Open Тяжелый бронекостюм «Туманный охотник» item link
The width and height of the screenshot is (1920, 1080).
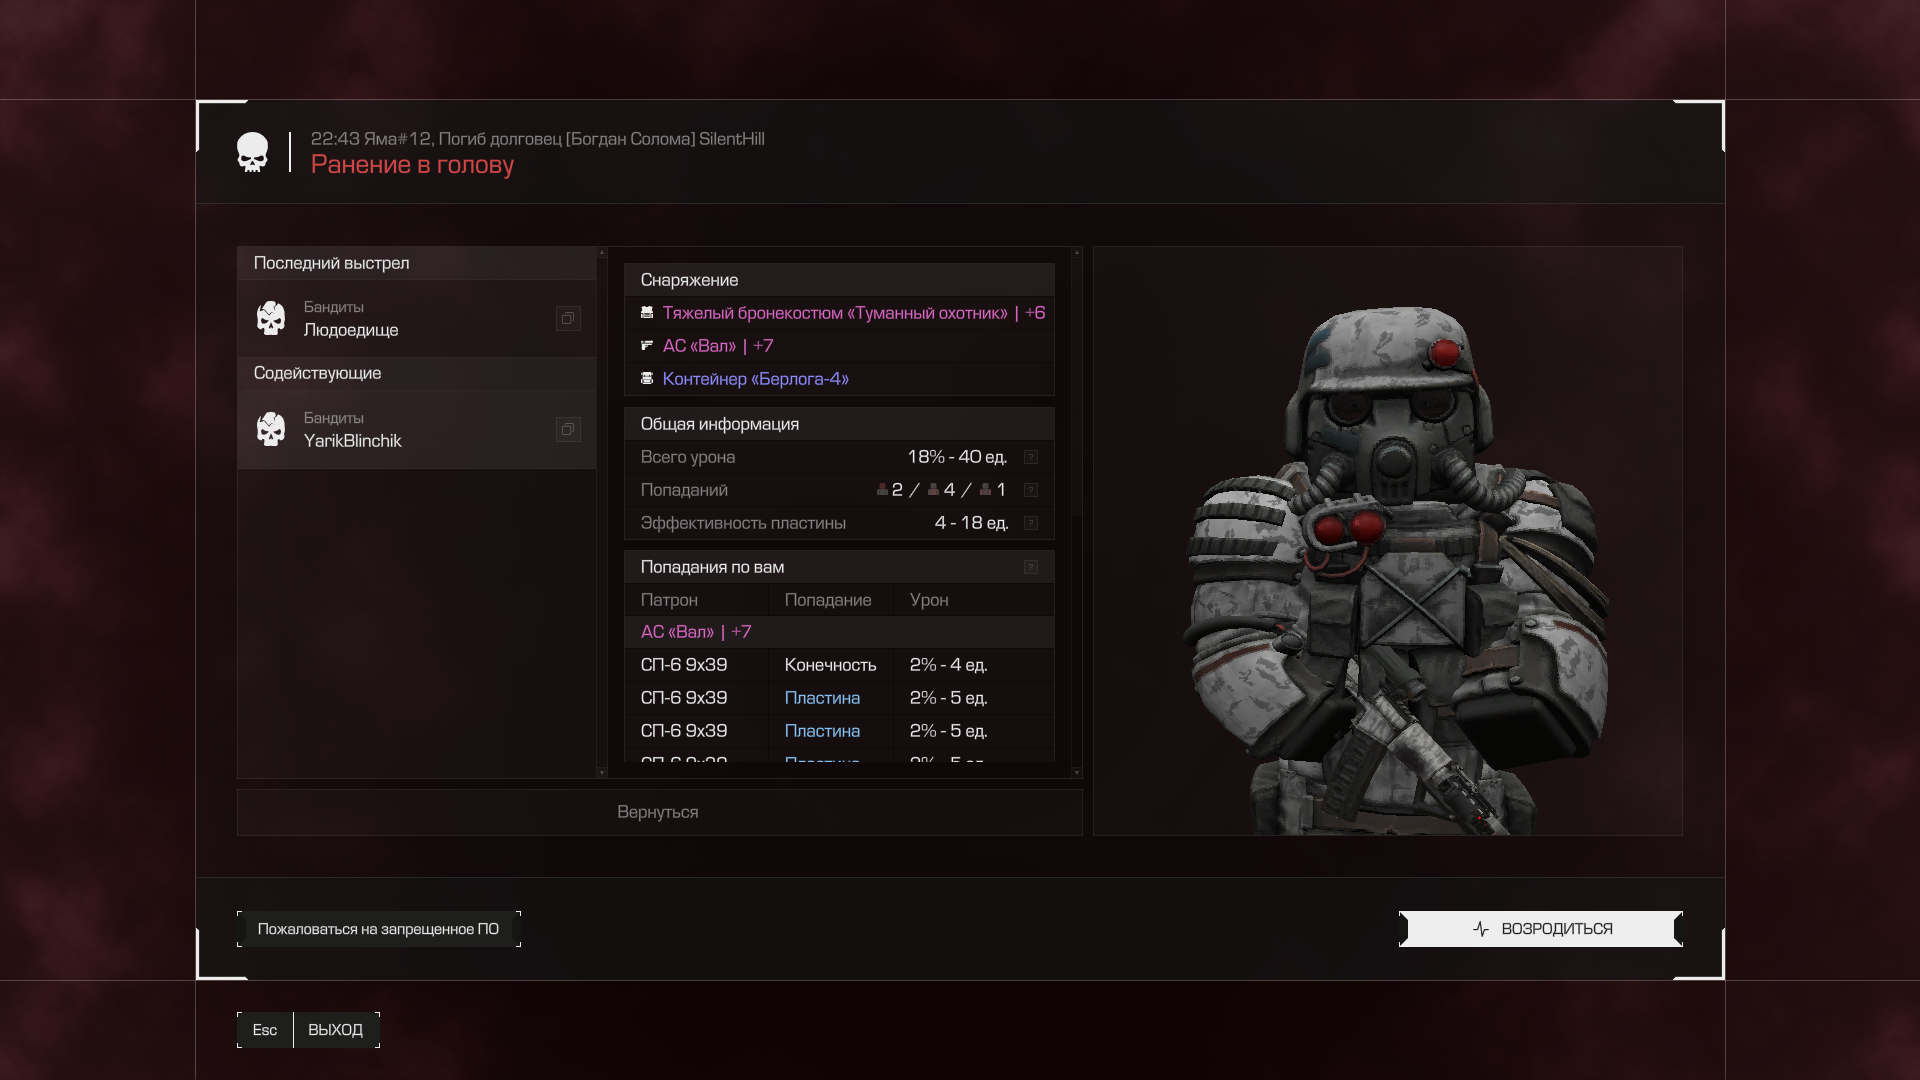click(854, 313)
